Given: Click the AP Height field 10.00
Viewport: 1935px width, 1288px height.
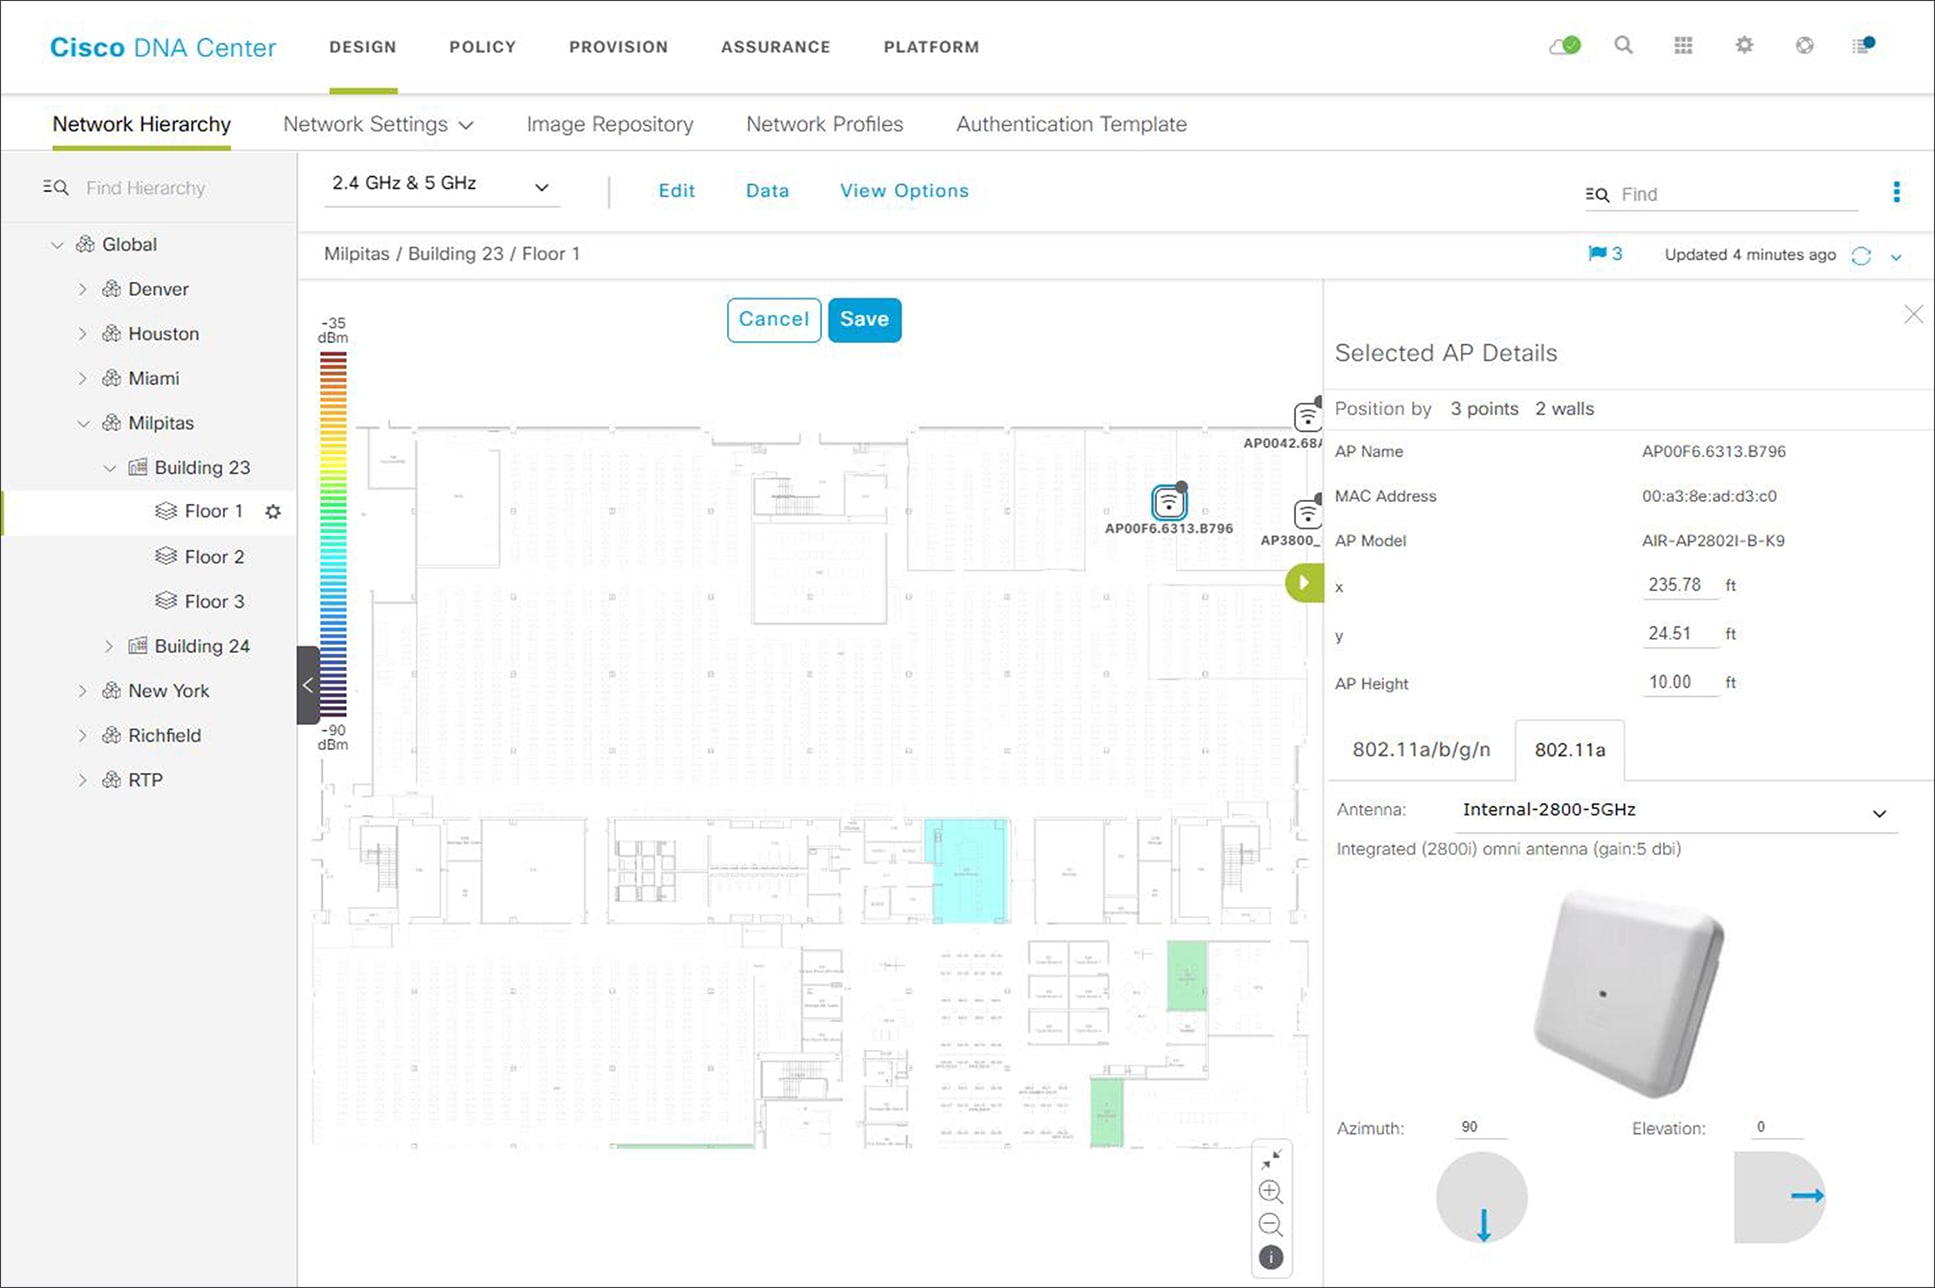Looking at the screenshot, I should (1680, 683).
